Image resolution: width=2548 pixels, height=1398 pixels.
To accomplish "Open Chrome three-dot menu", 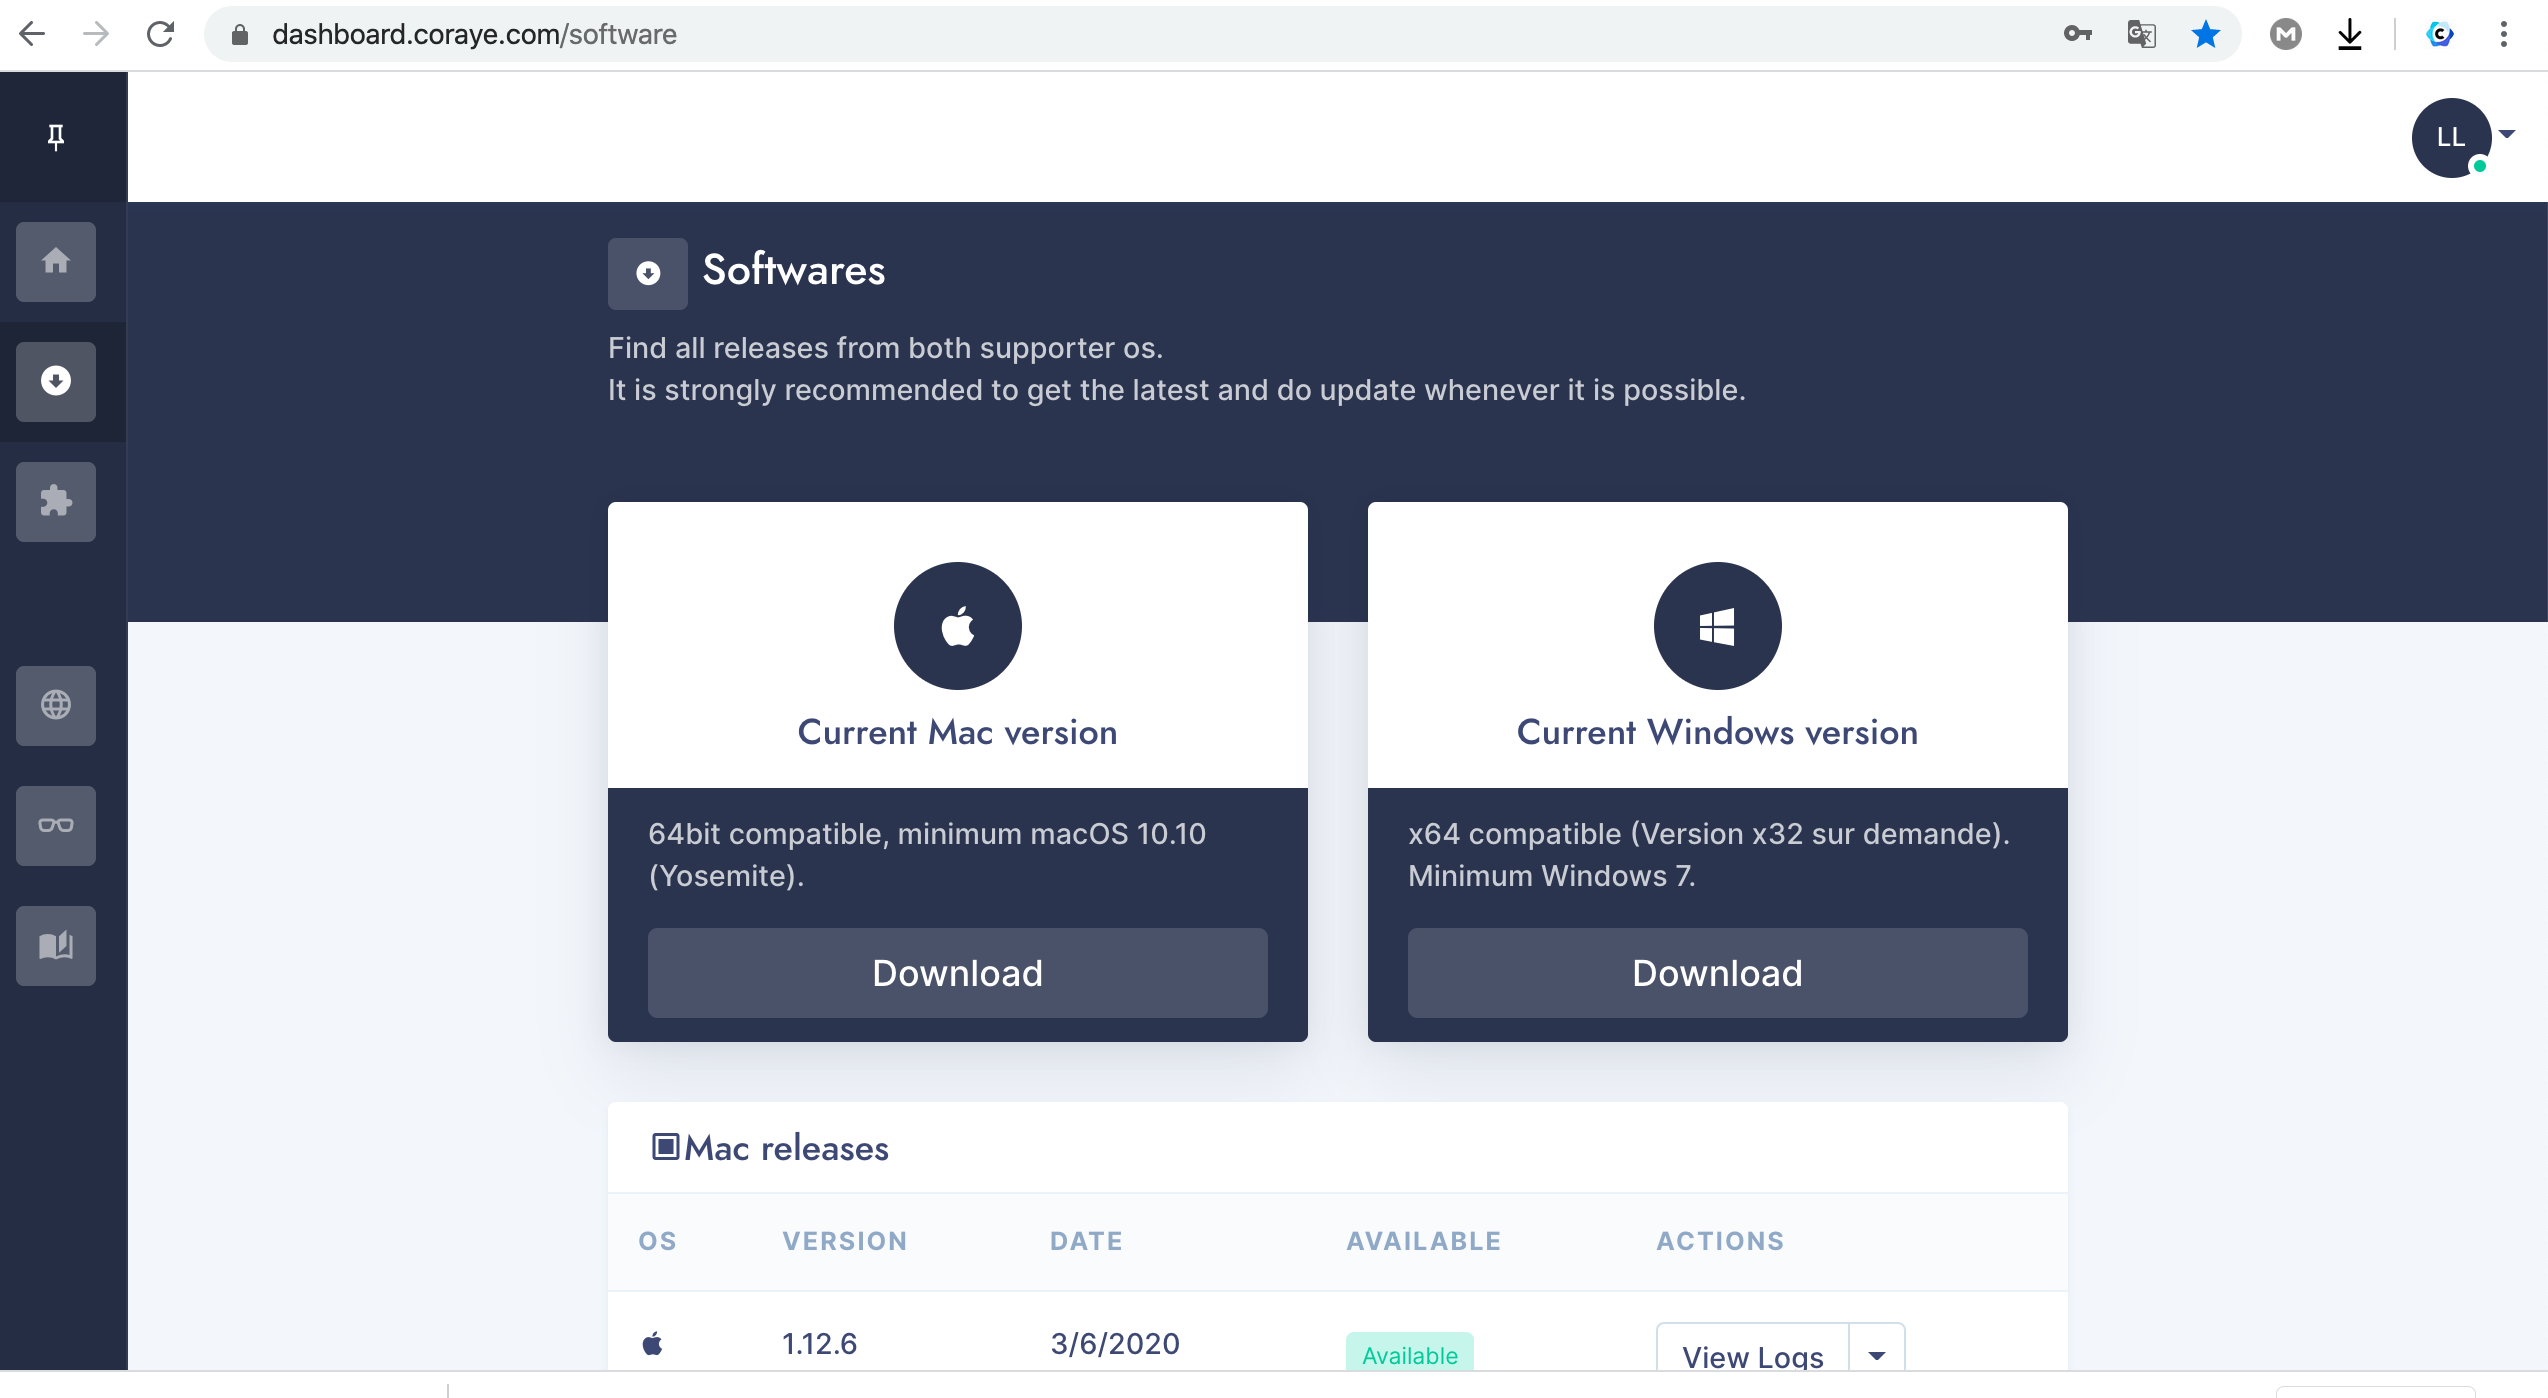I will point(2504,34).
